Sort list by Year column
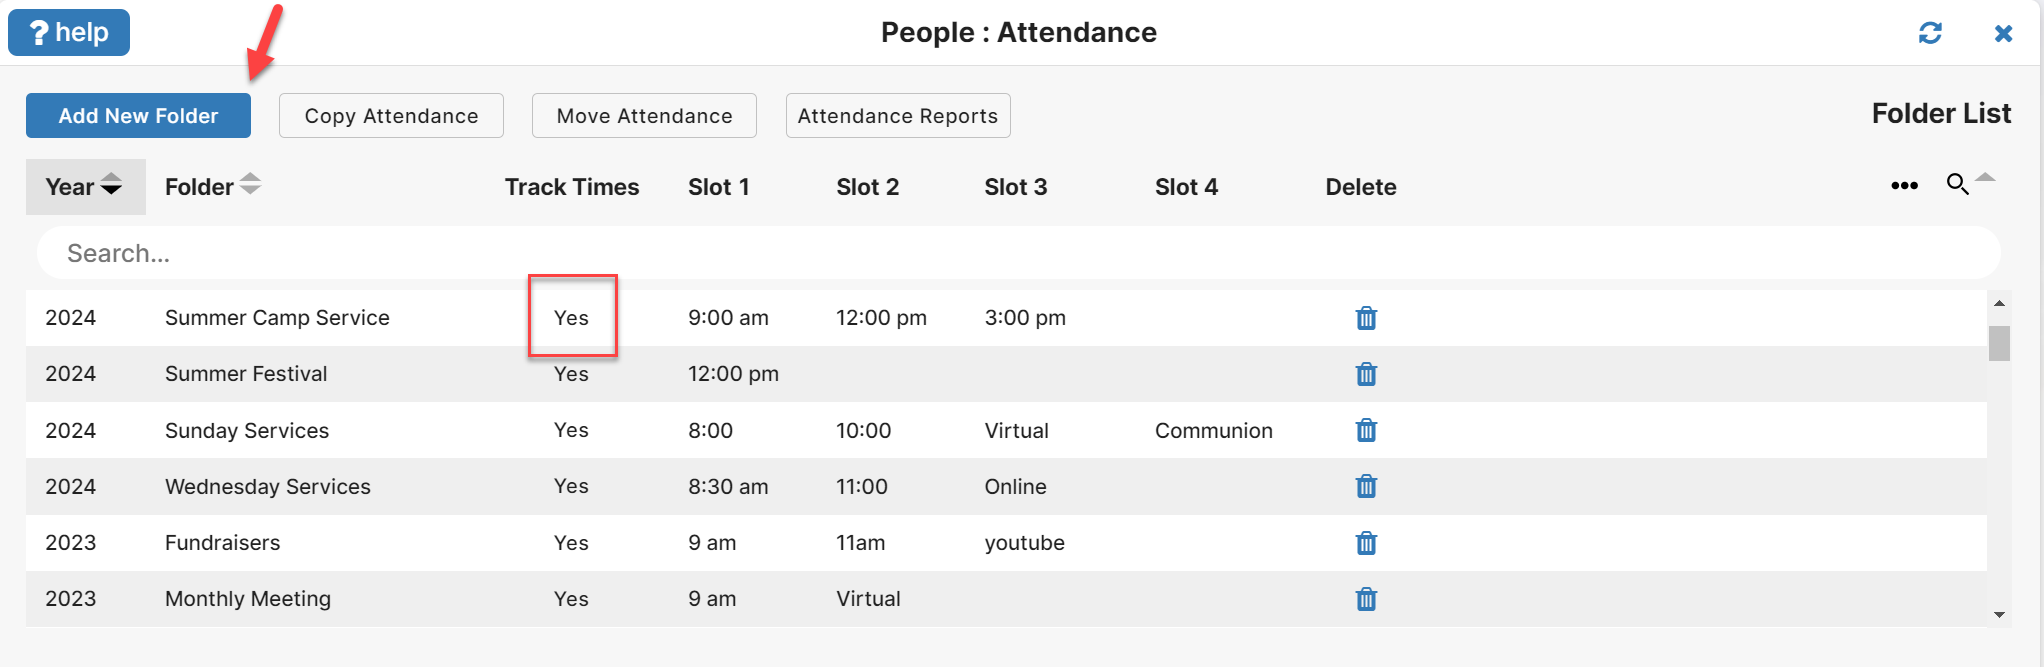The width and height of the screenshot is (2044, 667). 85,187
